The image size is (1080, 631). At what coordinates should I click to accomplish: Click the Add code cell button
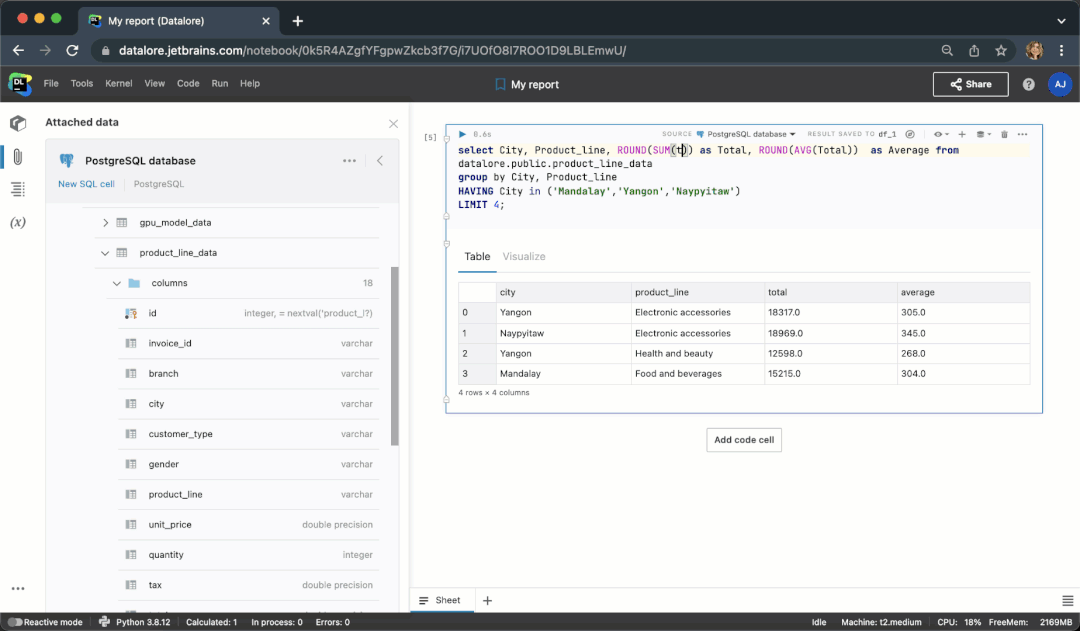[743, 440]
